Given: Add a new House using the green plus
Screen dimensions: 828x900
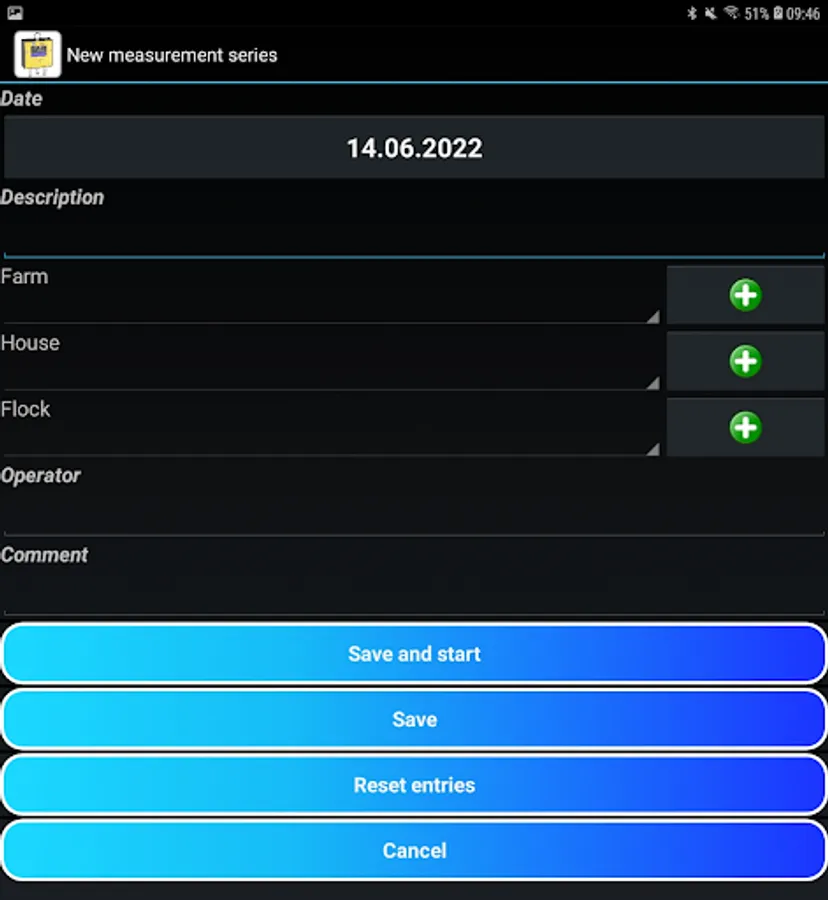Looking at the screenshot, I should [745, 361].
